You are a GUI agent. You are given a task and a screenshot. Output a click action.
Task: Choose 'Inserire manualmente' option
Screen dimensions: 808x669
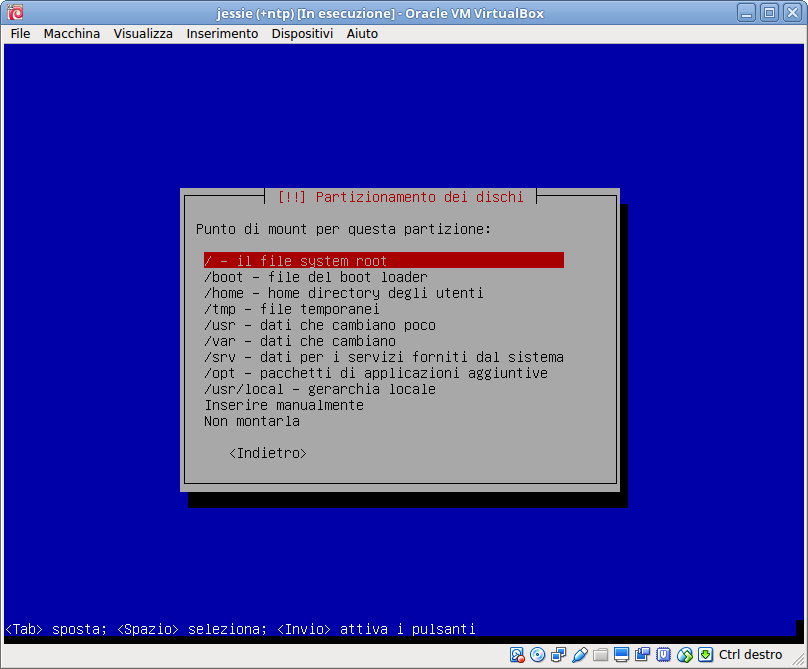[x=383, y=405]
